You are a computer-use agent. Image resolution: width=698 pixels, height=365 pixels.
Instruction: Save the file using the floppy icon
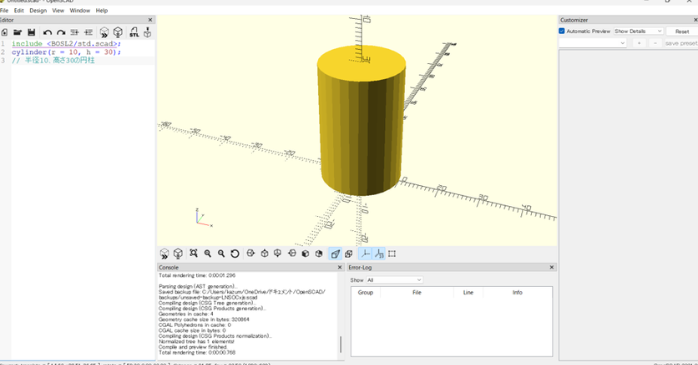tap(31, 32)
